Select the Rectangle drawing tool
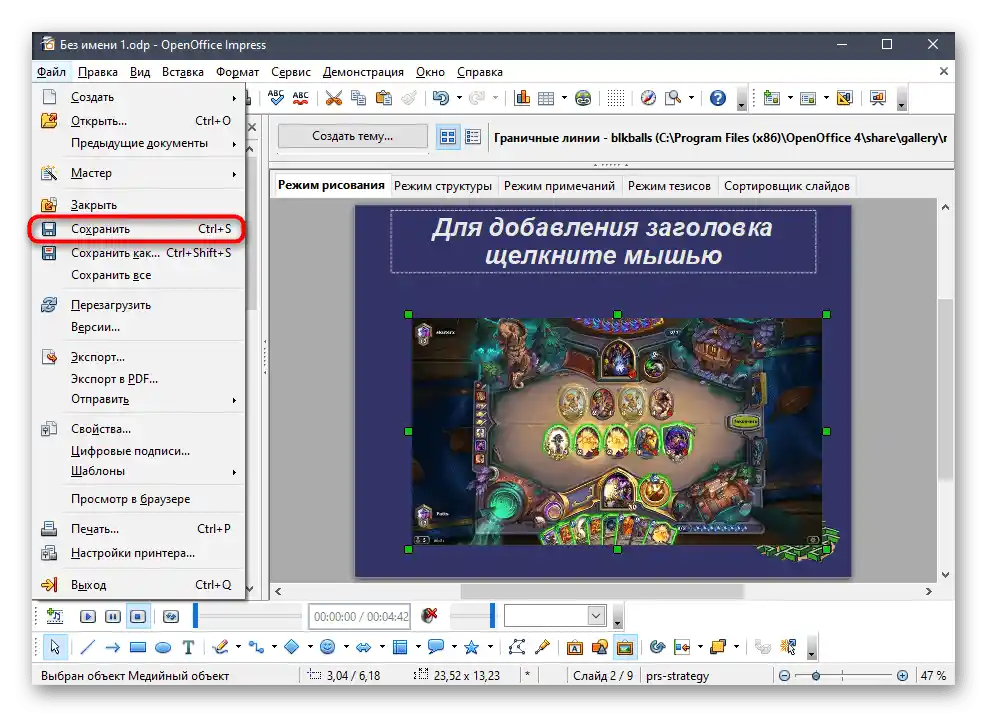Screen dimensions: 987x717 [x=138, y=647]
